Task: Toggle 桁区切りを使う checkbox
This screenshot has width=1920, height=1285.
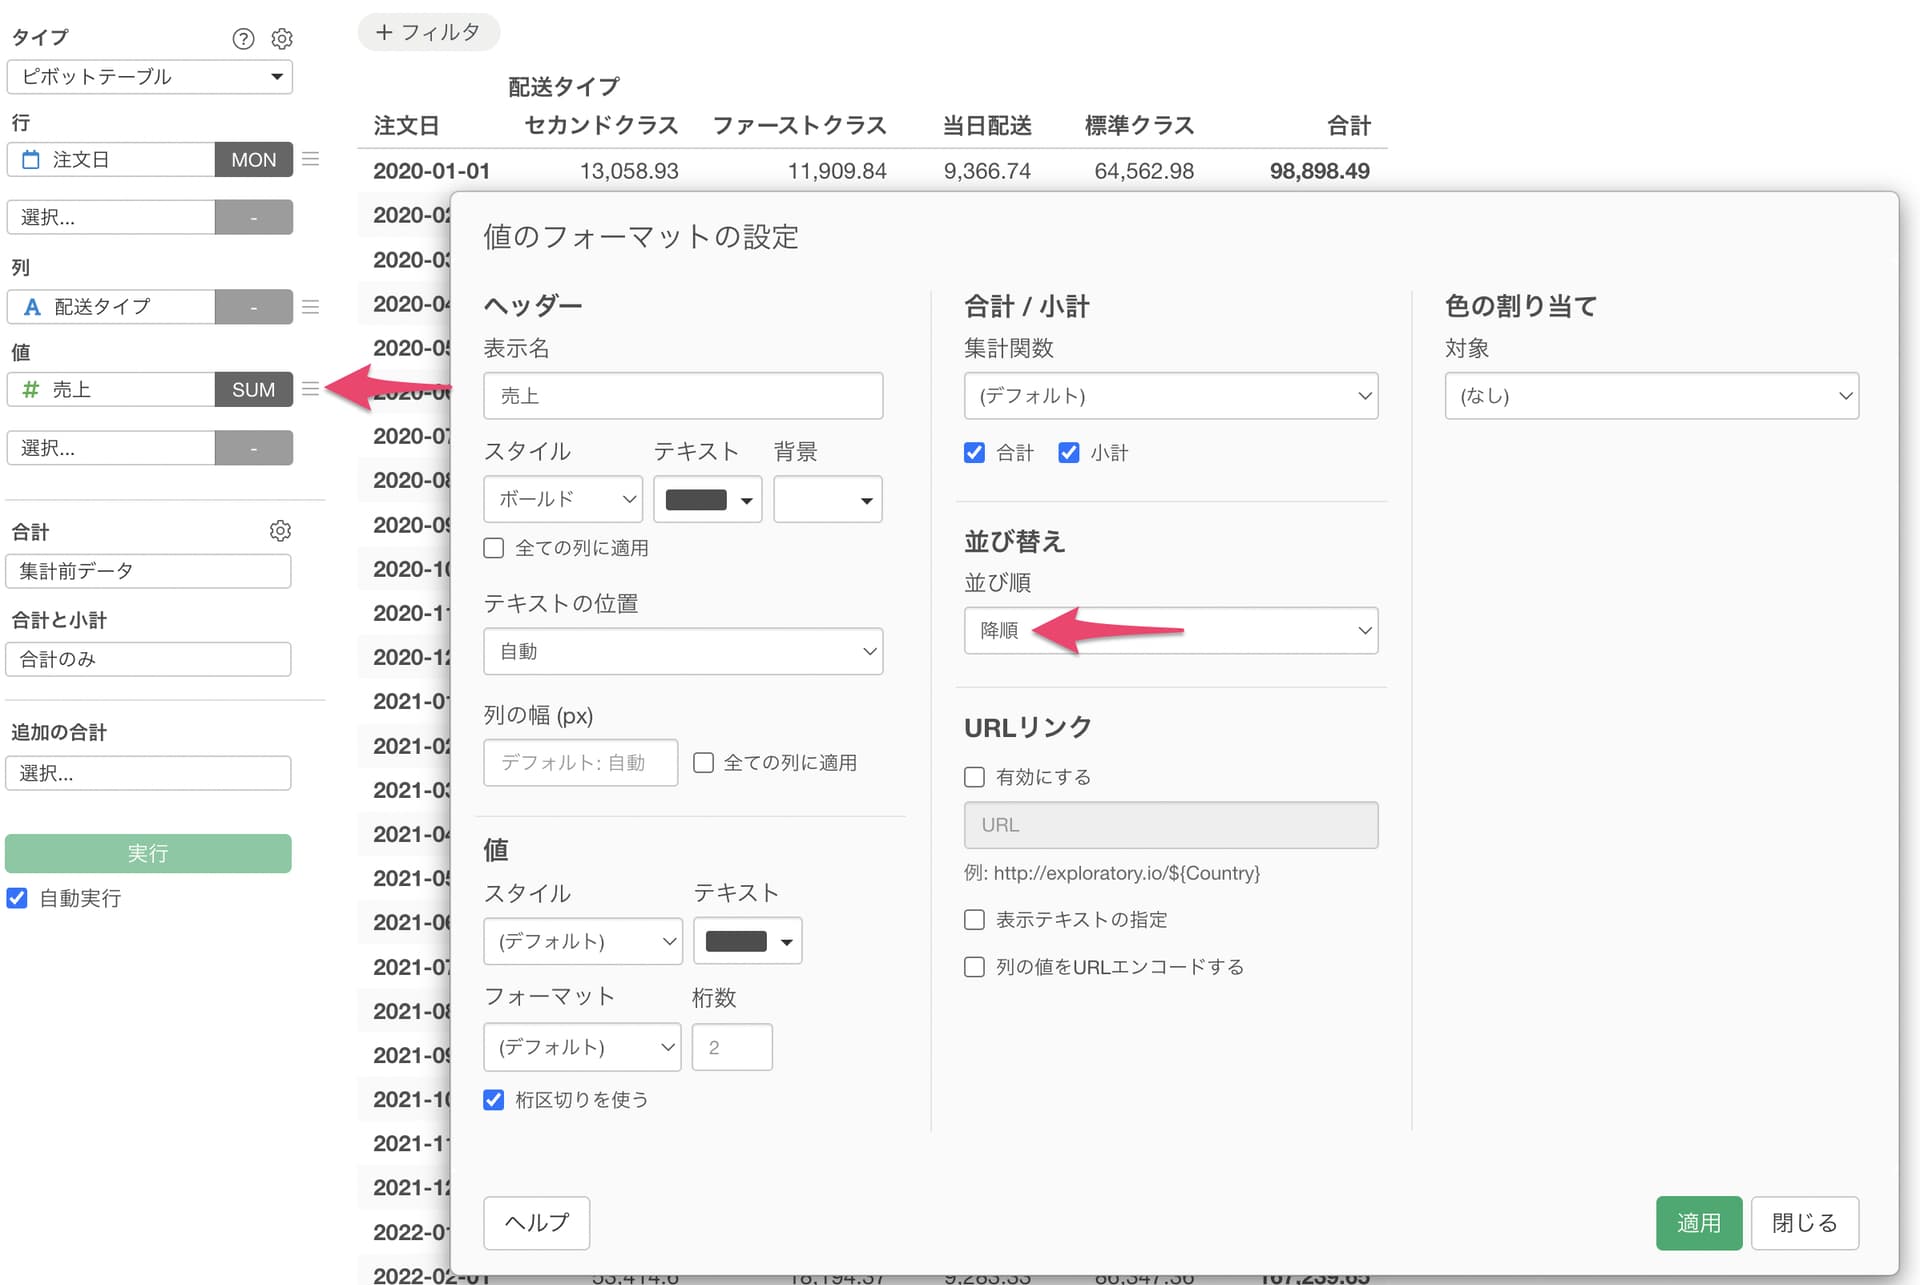Action: (493, 1100)
